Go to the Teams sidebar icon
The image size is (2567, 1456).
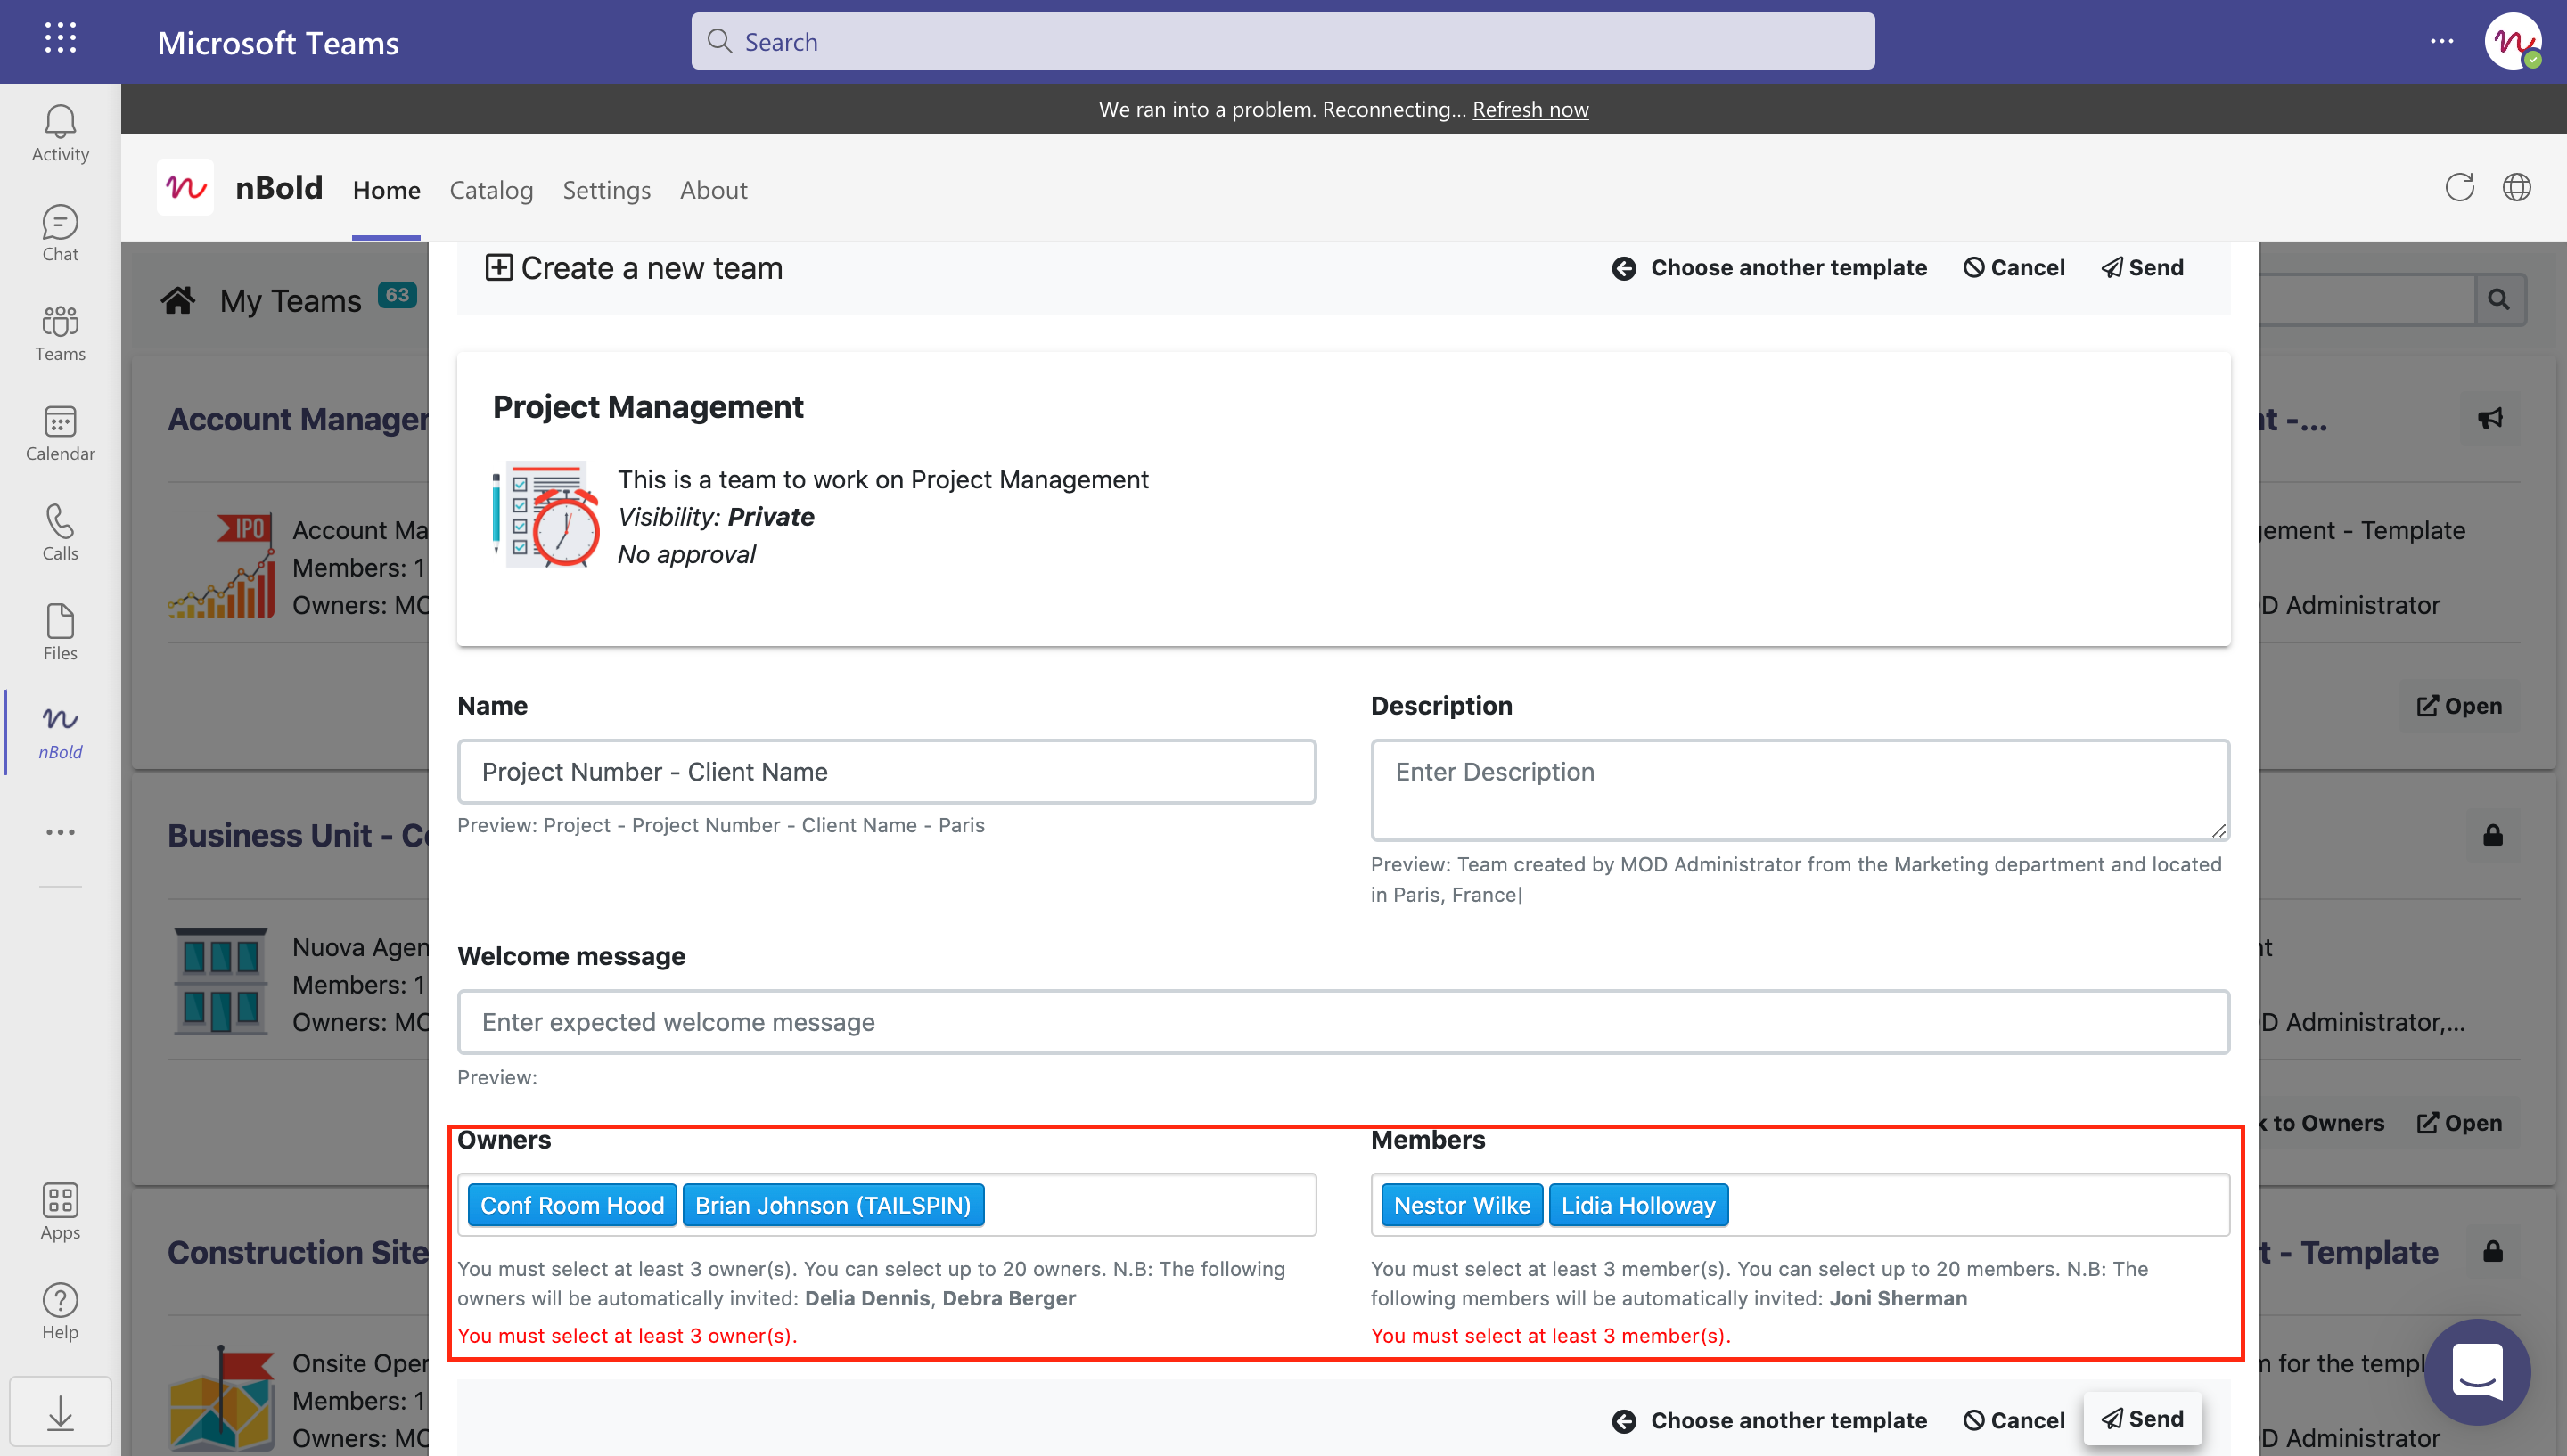click(60, 333)
